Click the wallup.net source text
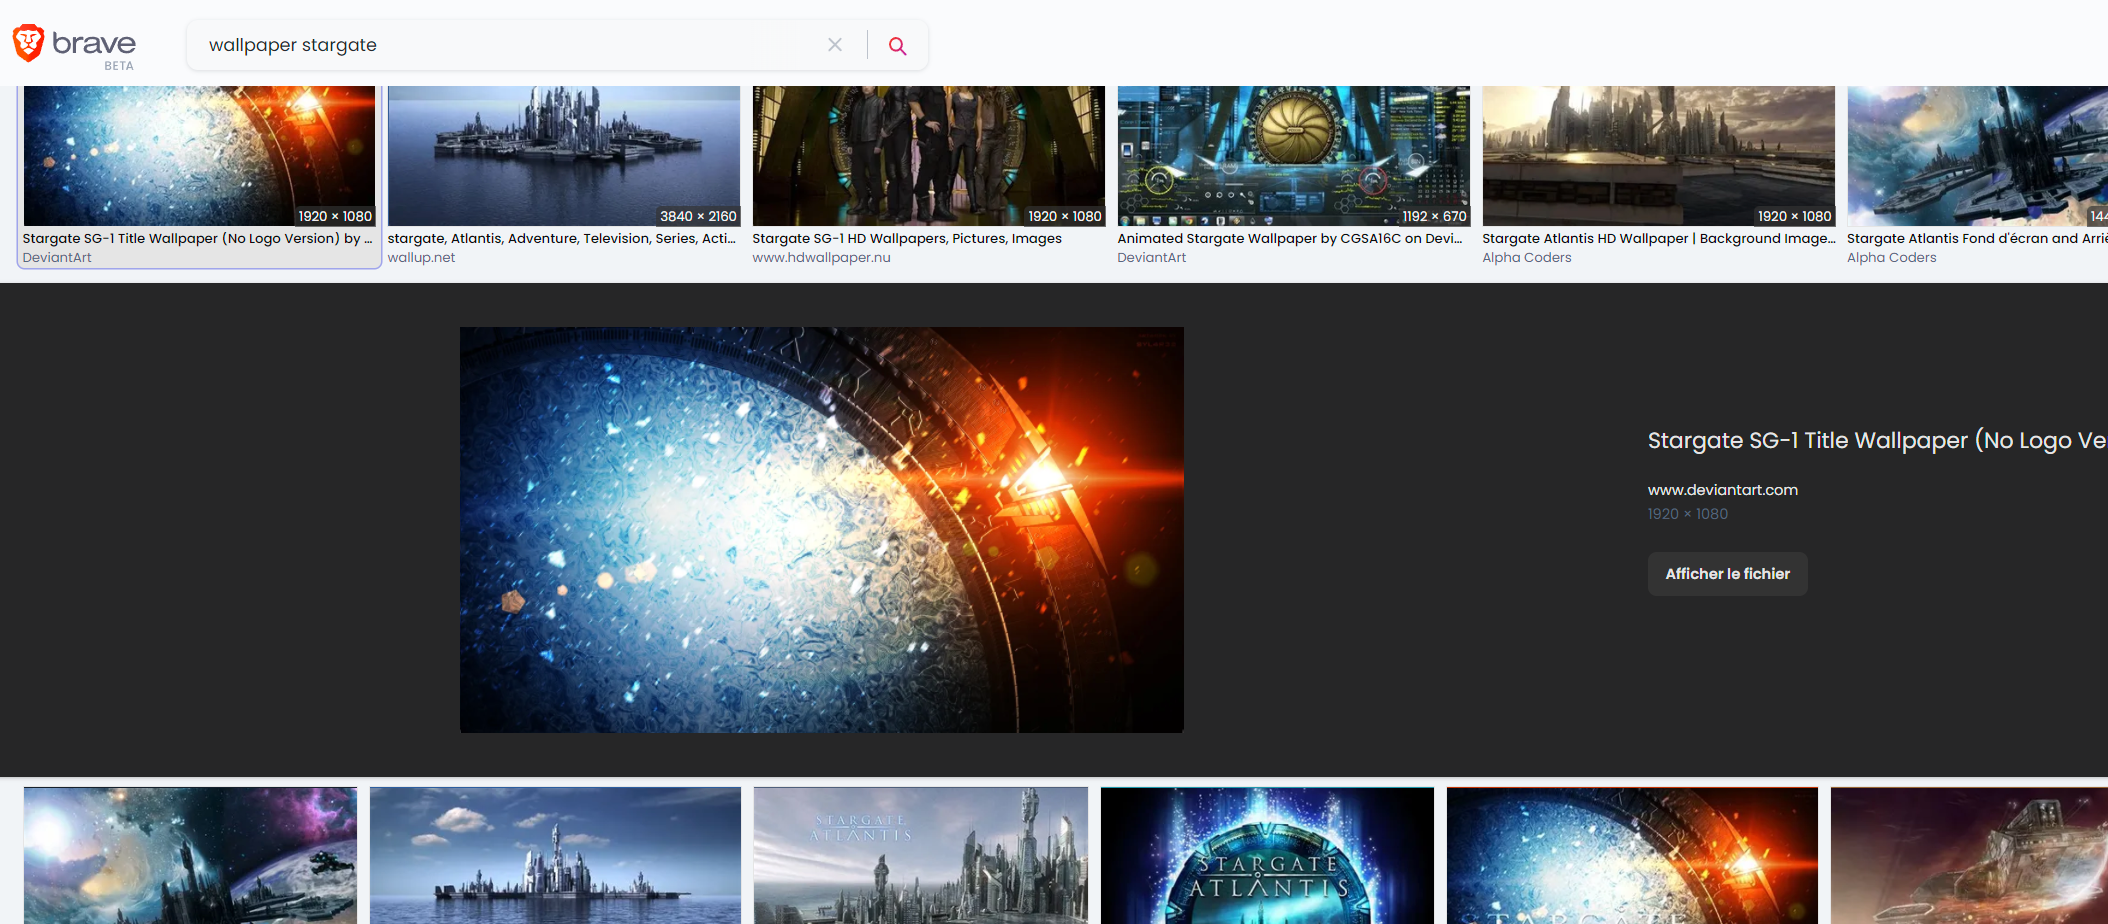 click(x=421, y=258)
